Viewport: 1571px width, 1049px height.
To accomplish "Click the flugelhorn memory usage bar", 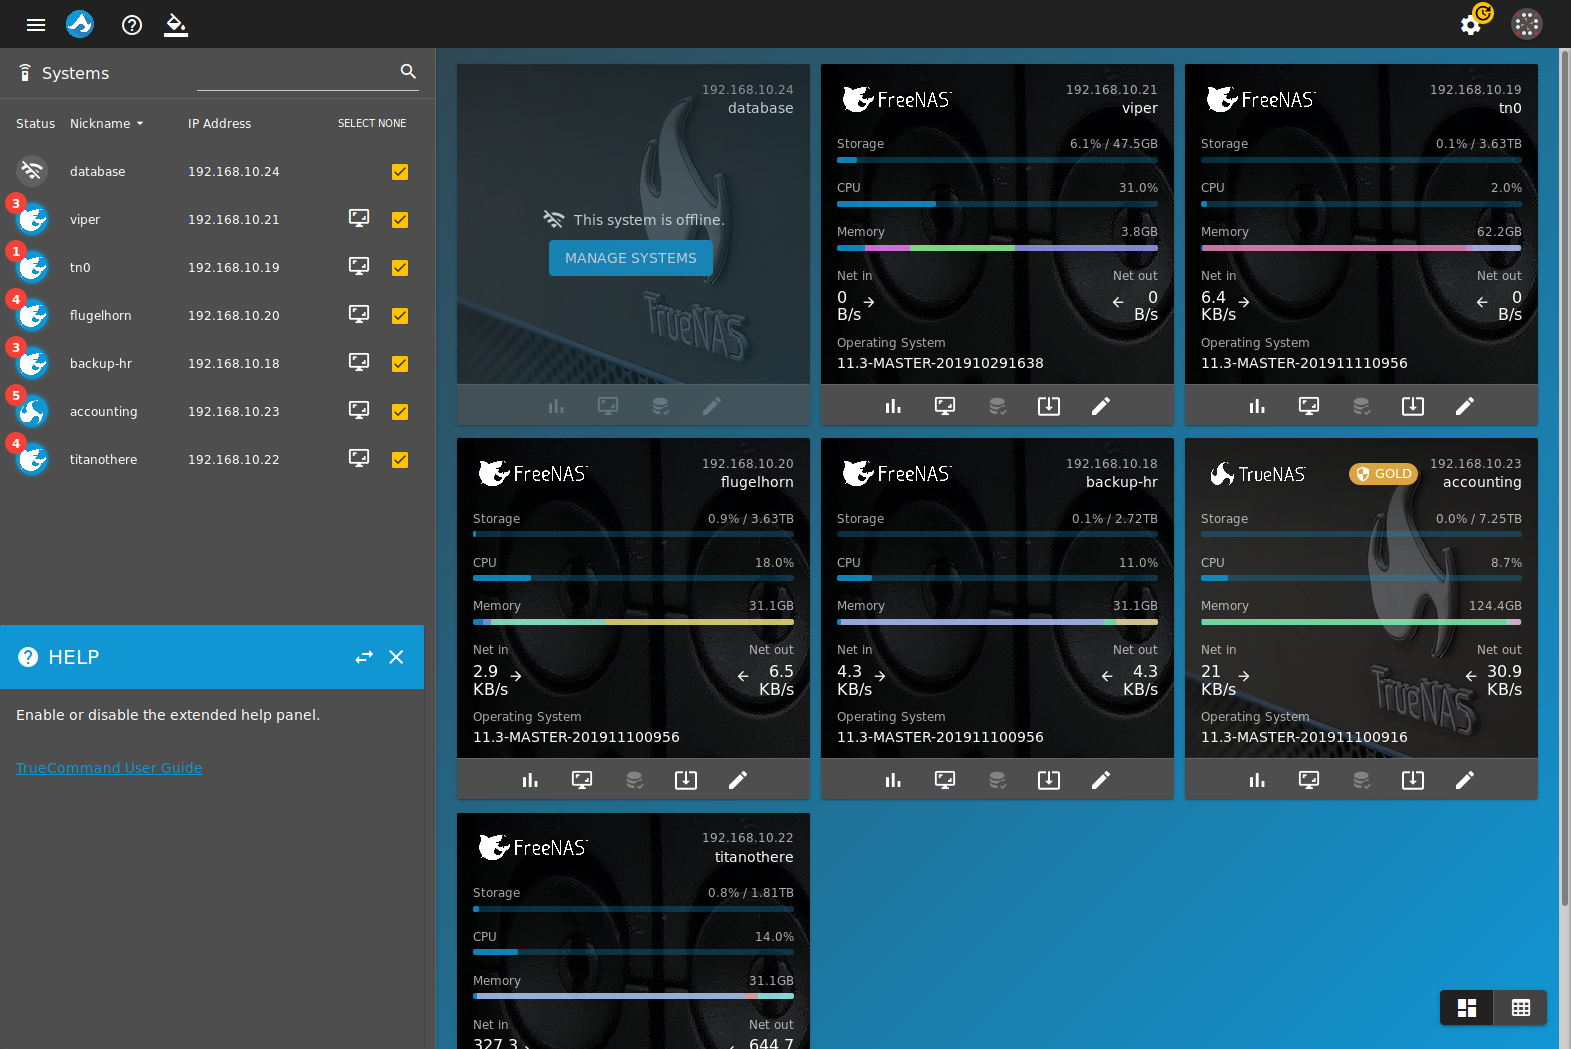I will (x=633, y=622).
